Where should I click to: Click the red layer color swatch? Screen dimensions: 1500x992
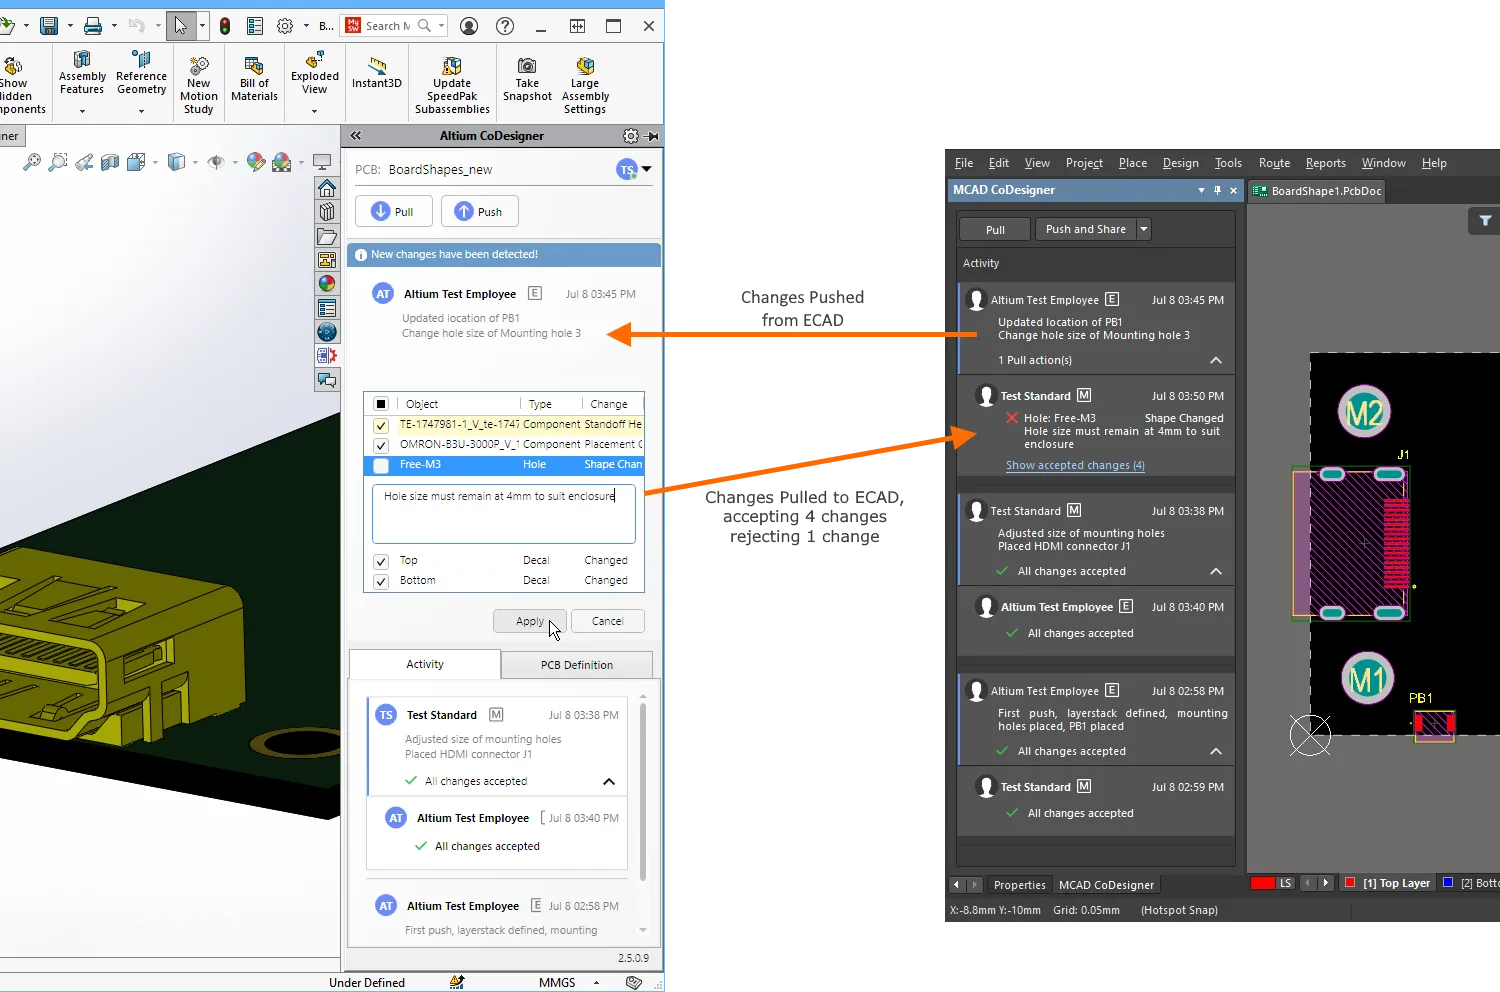pos(1263,883)
